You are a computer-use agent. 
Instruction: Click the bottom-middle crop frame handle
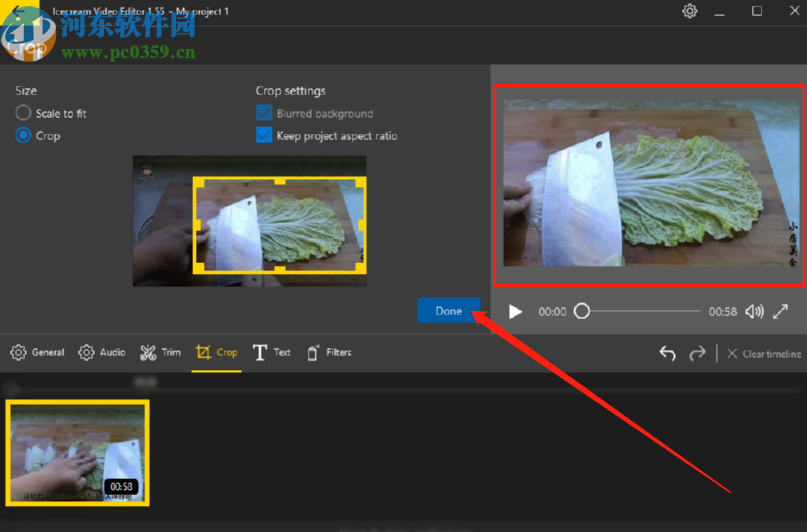(279, 270)
